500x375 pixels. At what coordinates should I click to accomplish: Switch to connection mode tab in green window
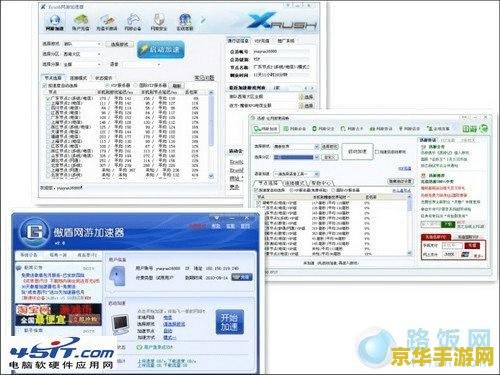295,183
